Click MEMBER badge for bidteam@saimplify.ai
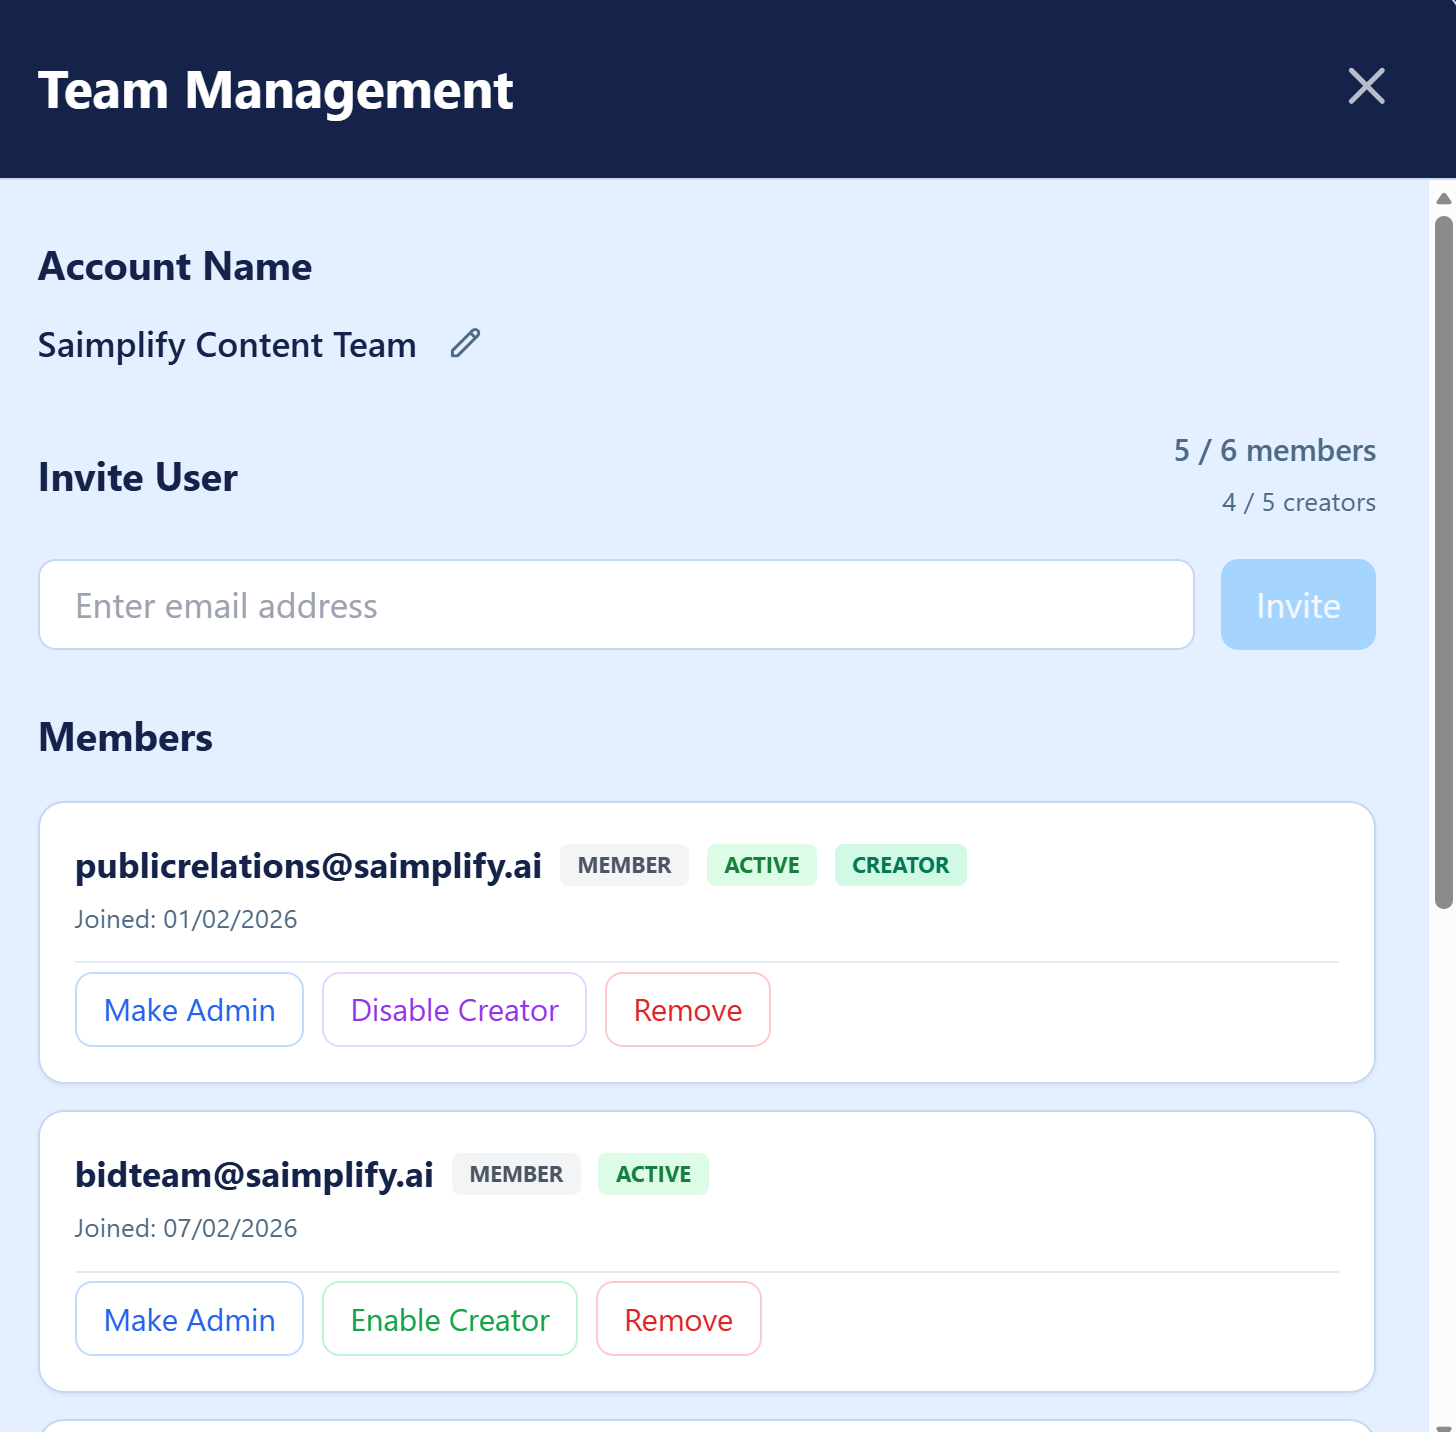This screenshot has height=1432, width=1456. [516, 1174]
